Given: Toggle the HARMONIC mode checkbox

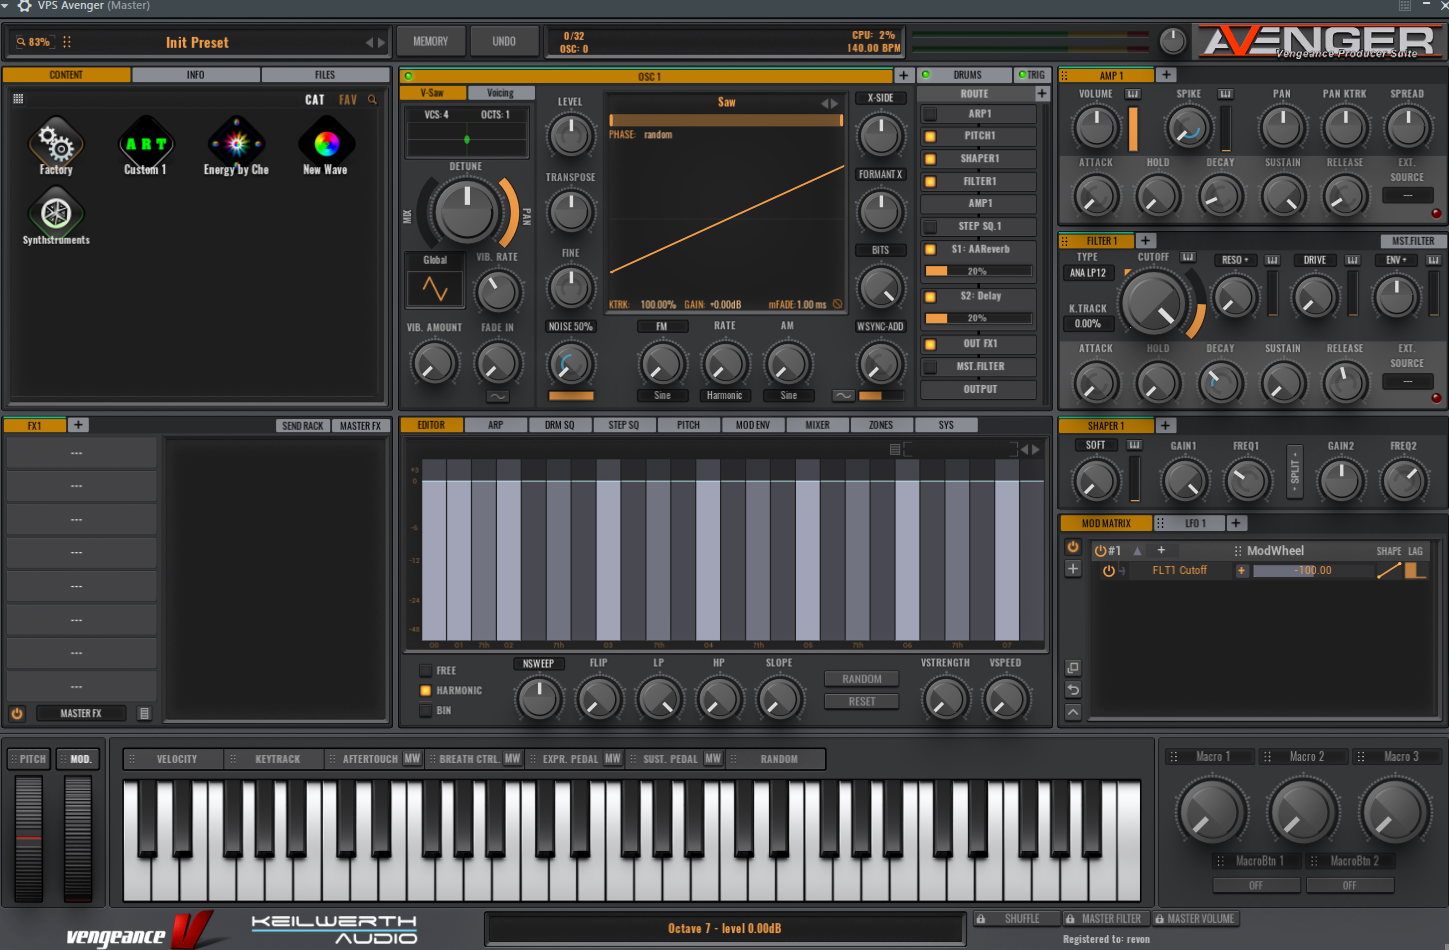Looking at the screenshot, I should (x=426, y=691).
